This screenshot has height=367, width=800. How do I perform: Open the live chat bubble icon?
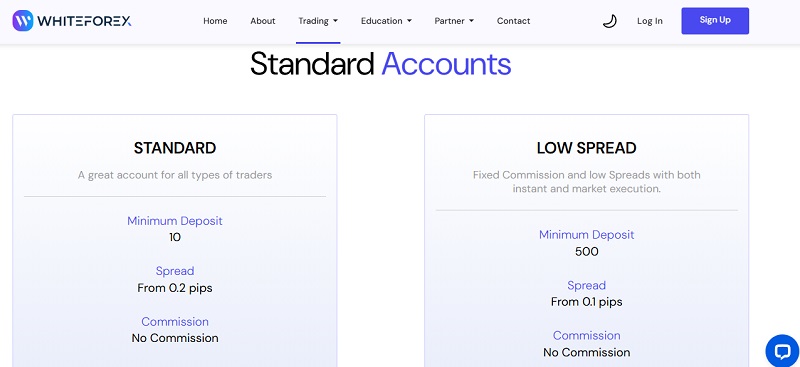[x=782, y=351]
